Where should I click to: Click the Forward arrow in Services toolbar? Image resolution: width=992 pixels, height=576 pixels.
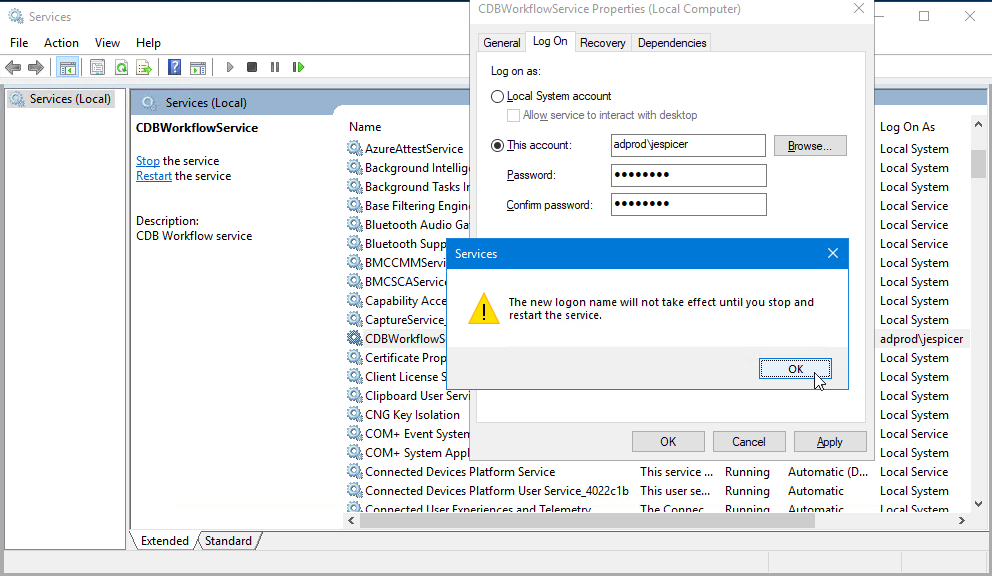[x=36, y=67]
